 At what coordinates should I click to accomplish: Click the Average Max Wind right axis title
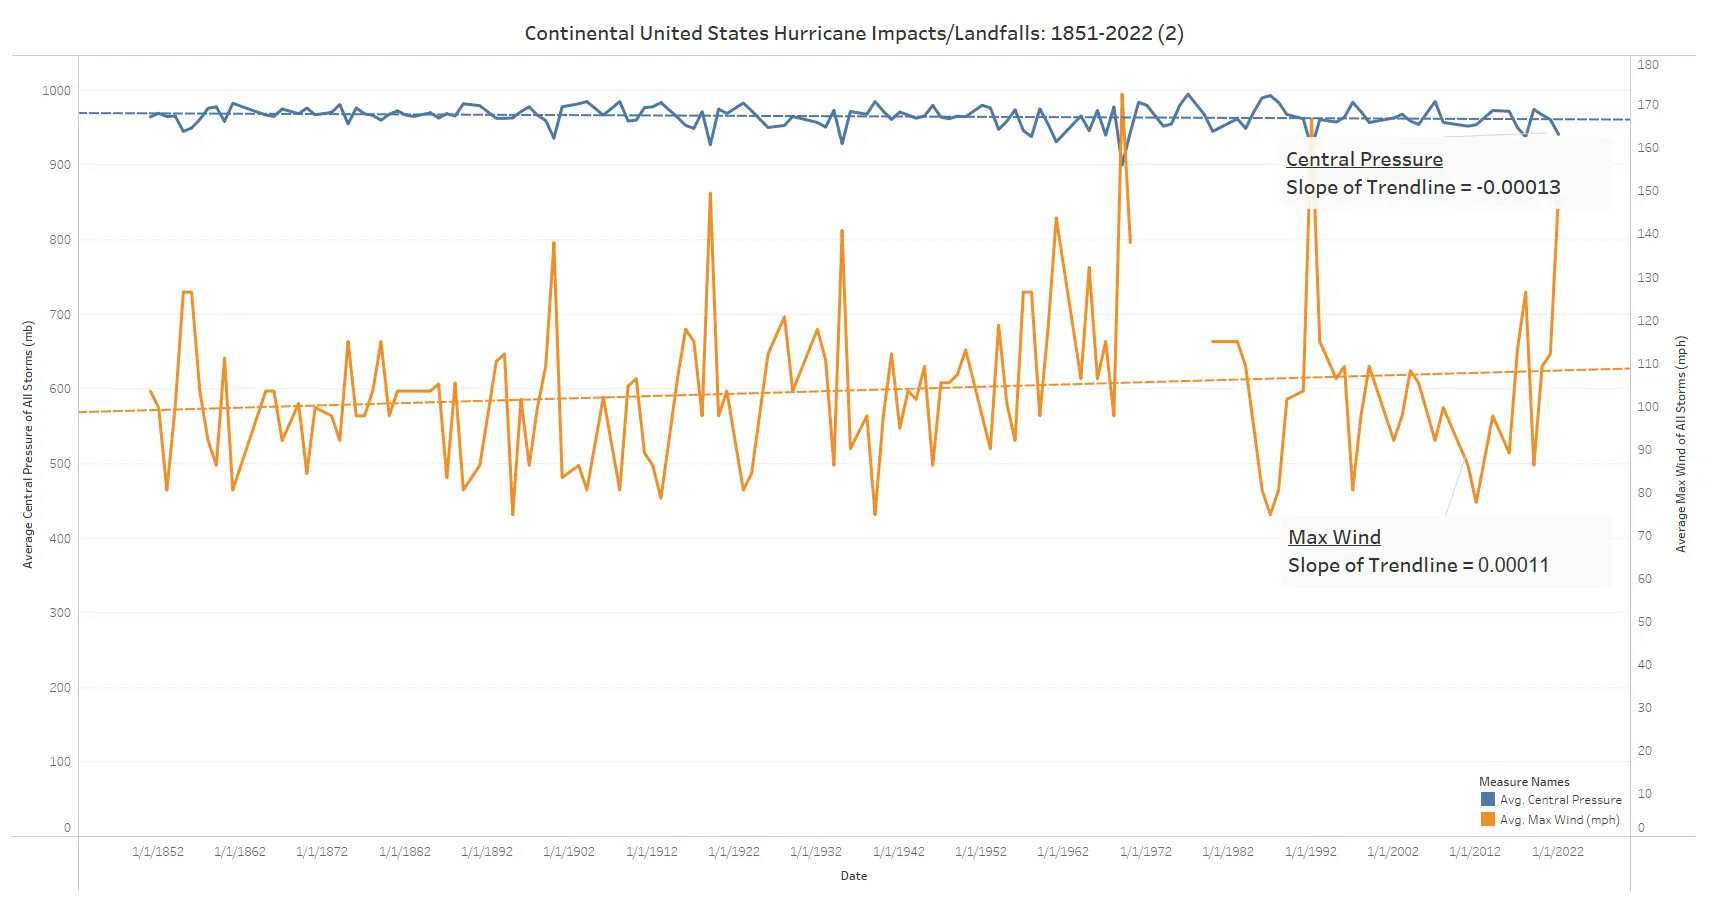[1681, 444]
